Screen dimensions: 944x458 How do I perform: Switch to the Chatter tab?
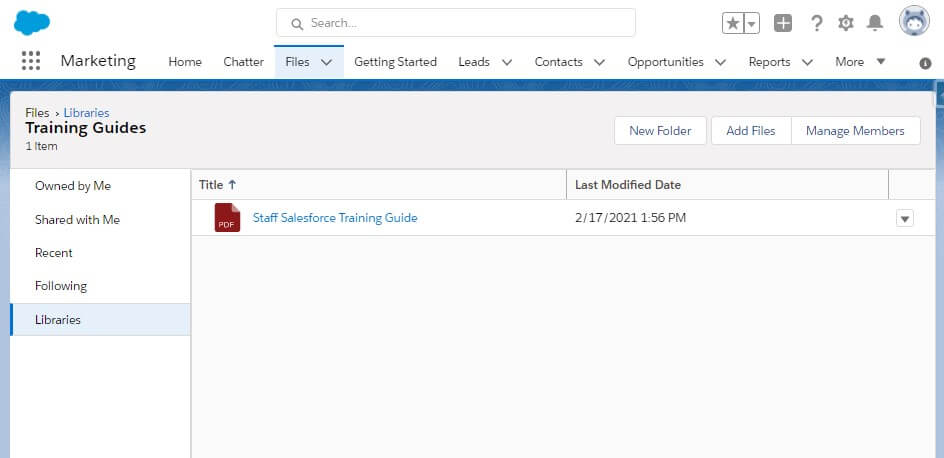pos(243,61)
